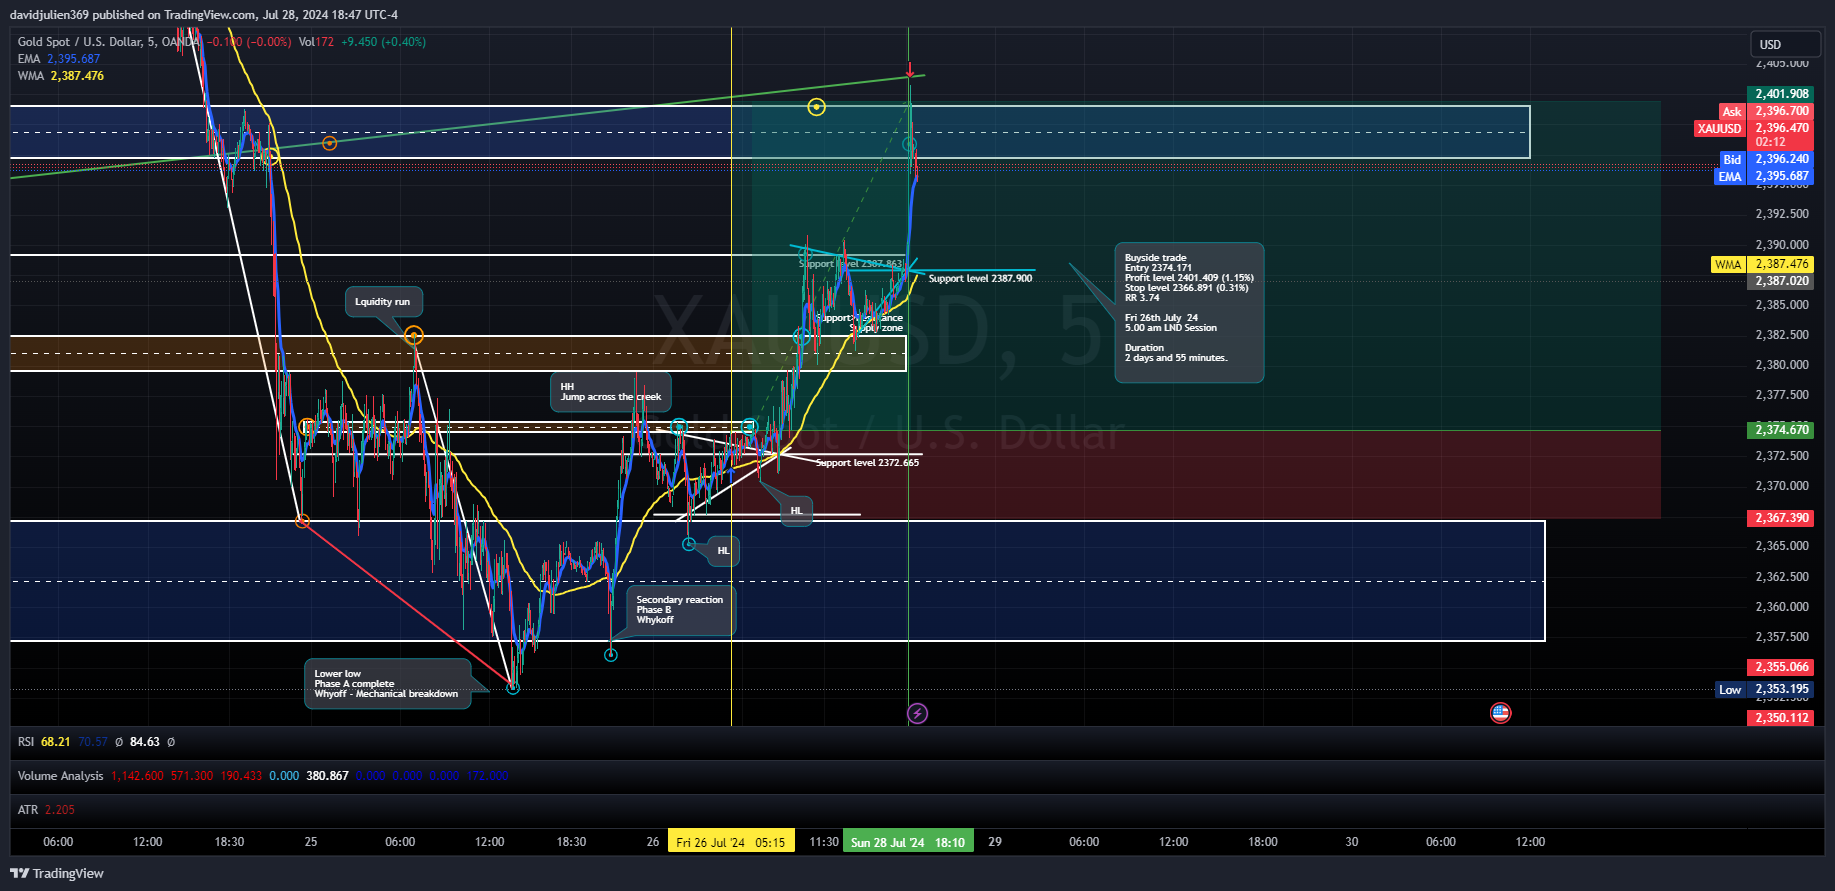Image resolution: width=1835 pixels, height=891 pixels.
Task: Click the HH Jump across the creek callout
Action: tap(610, 392)
